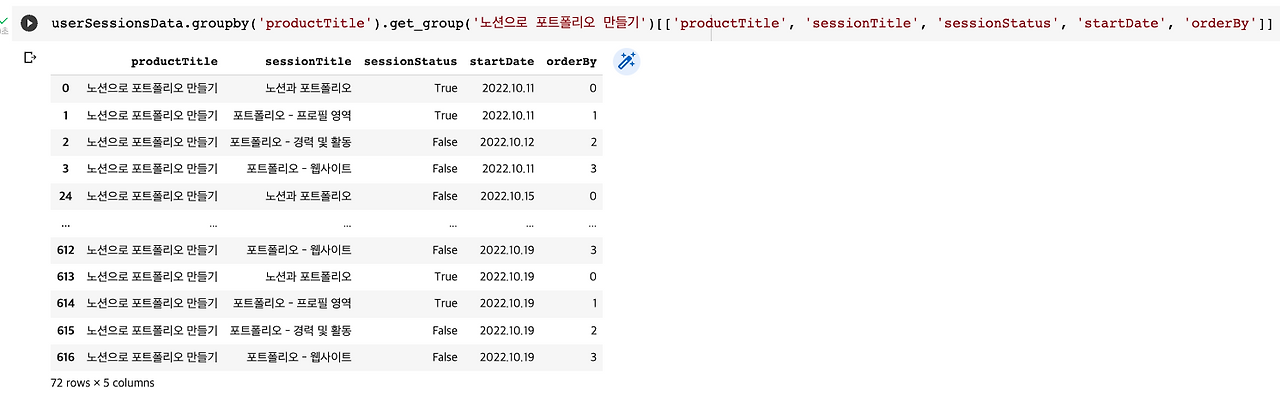The width and height of the screenshot is (1280, 395).
Task: Select the productTitle column header
Action: pos(174,61)
